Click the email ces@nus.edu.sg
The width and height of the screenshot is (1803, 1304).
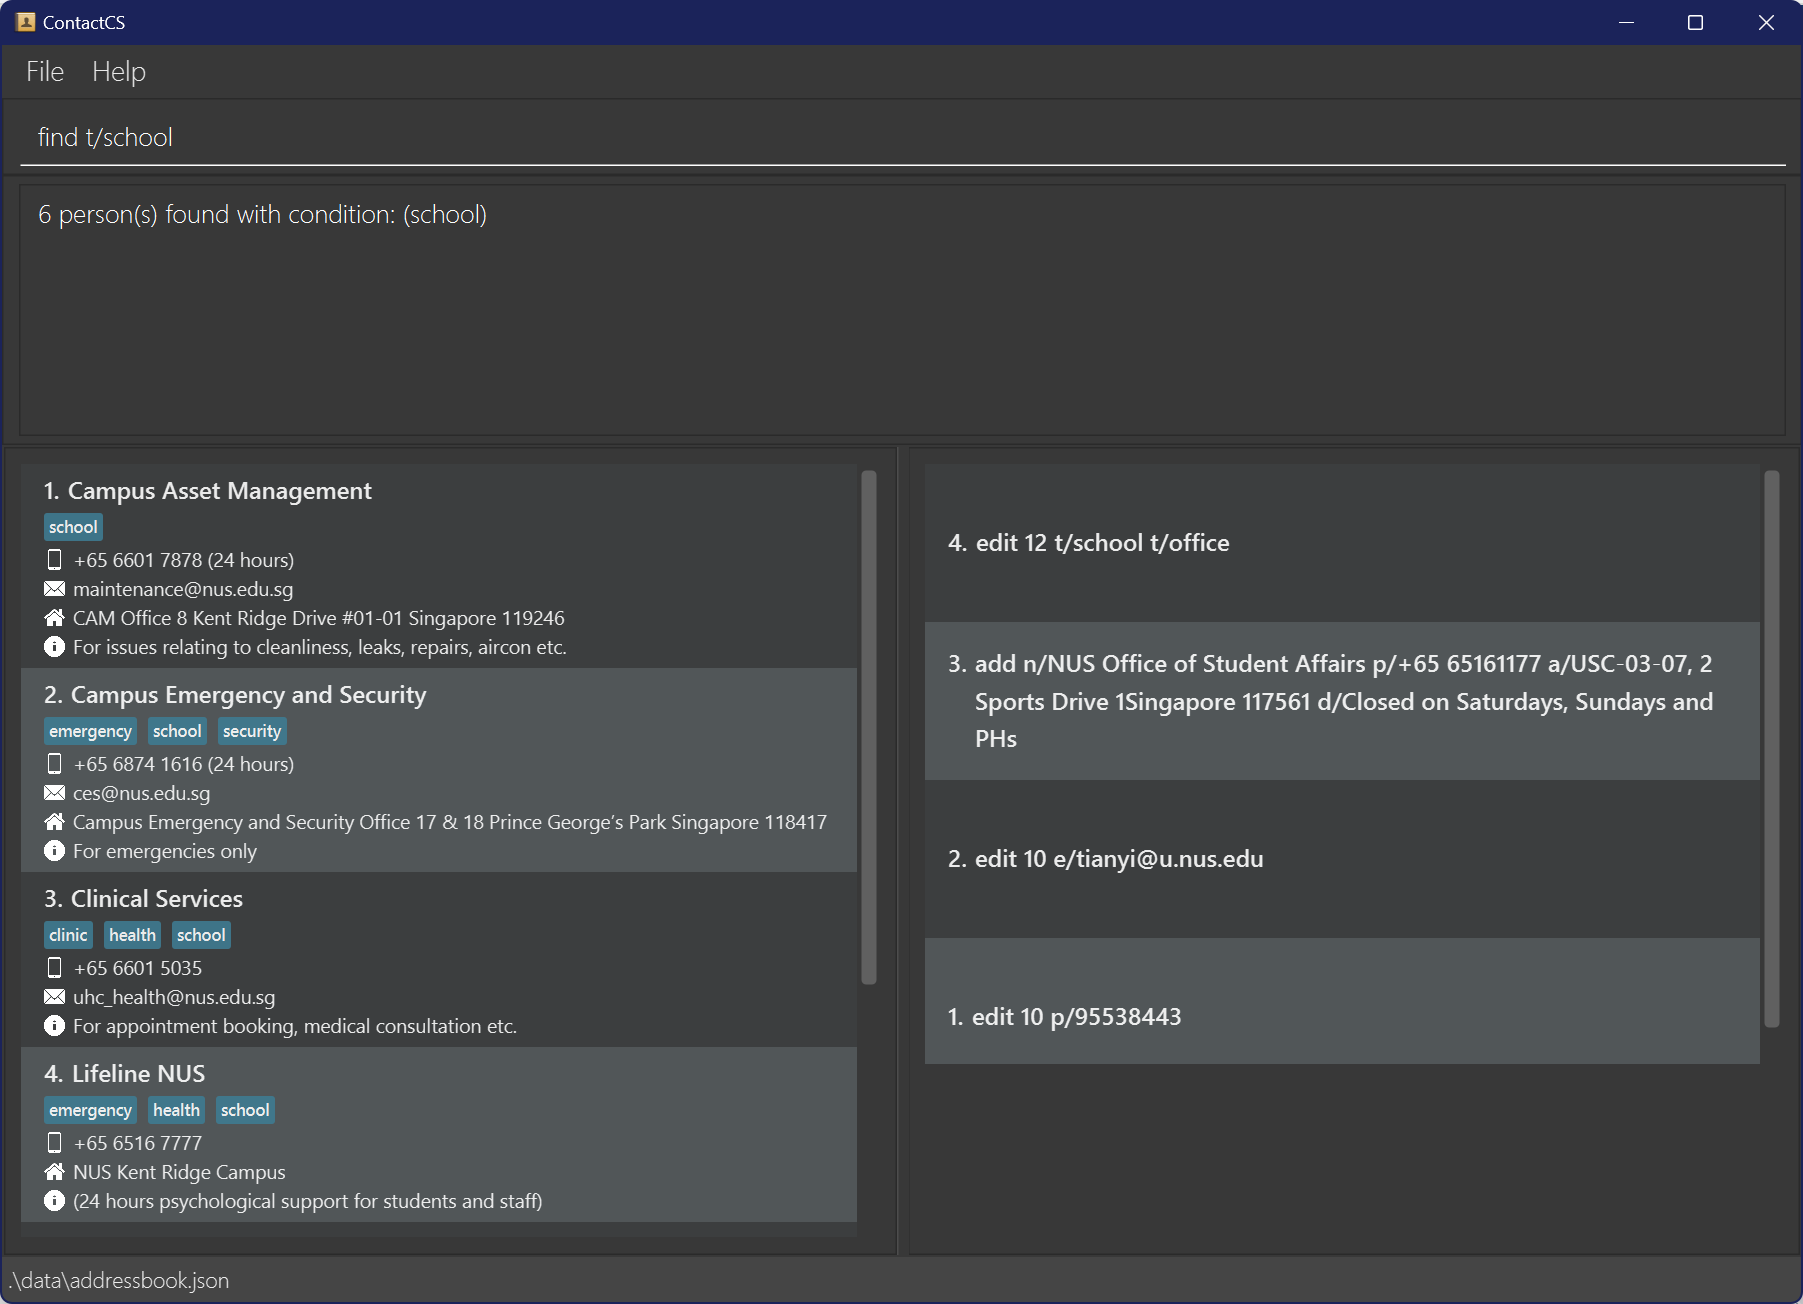pos(142,793)
